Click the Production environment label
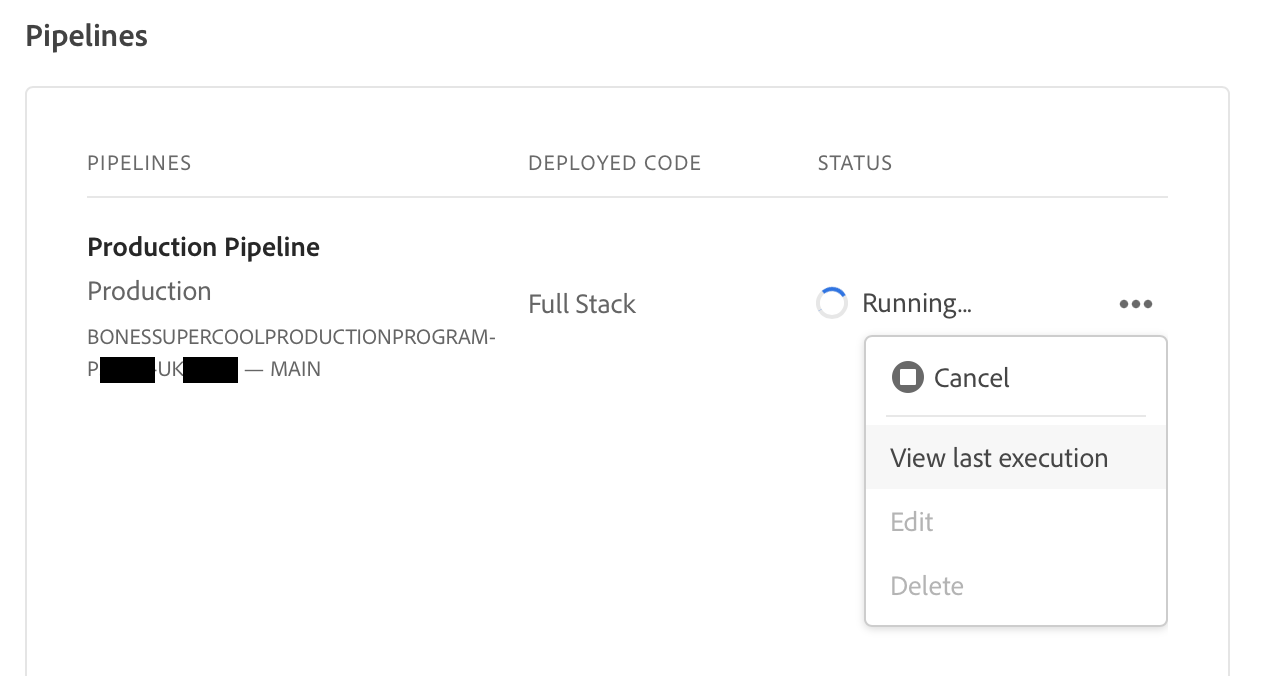 tap(149, 291)
